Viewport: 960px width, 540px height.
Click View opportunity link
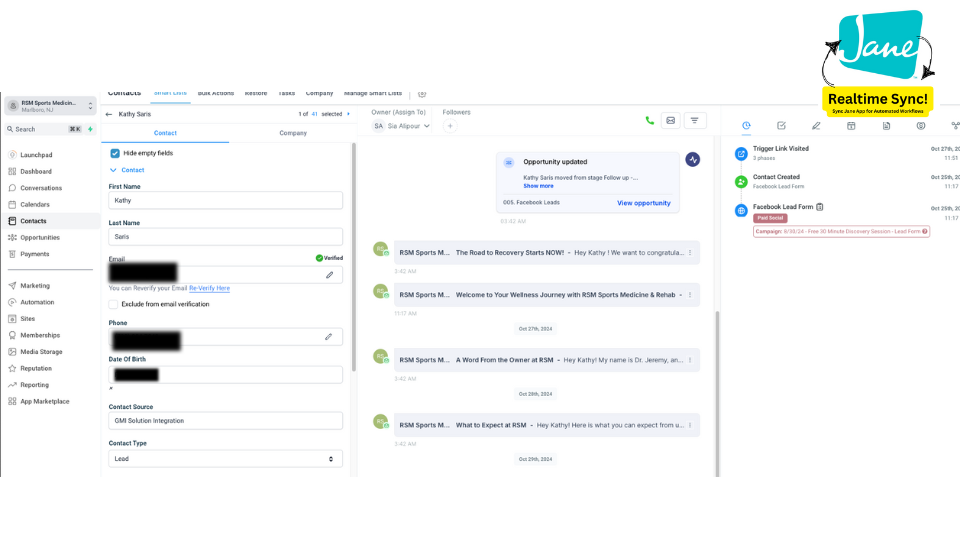643,203
